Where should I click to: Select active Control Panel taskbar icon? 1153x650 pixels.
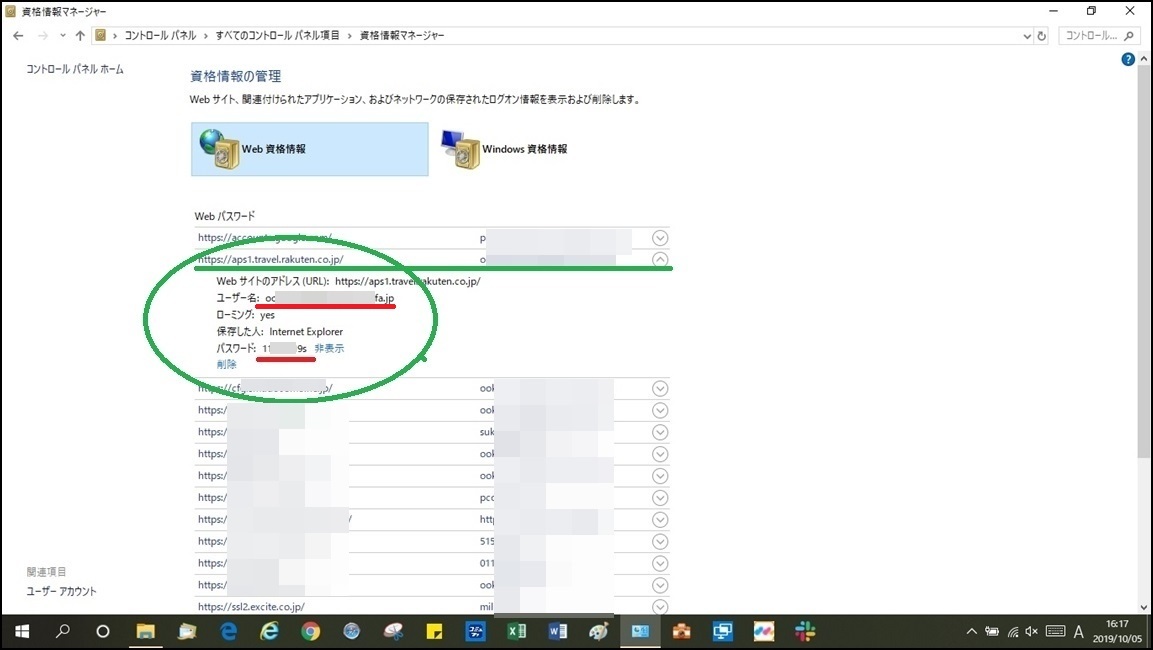point(640,632)
